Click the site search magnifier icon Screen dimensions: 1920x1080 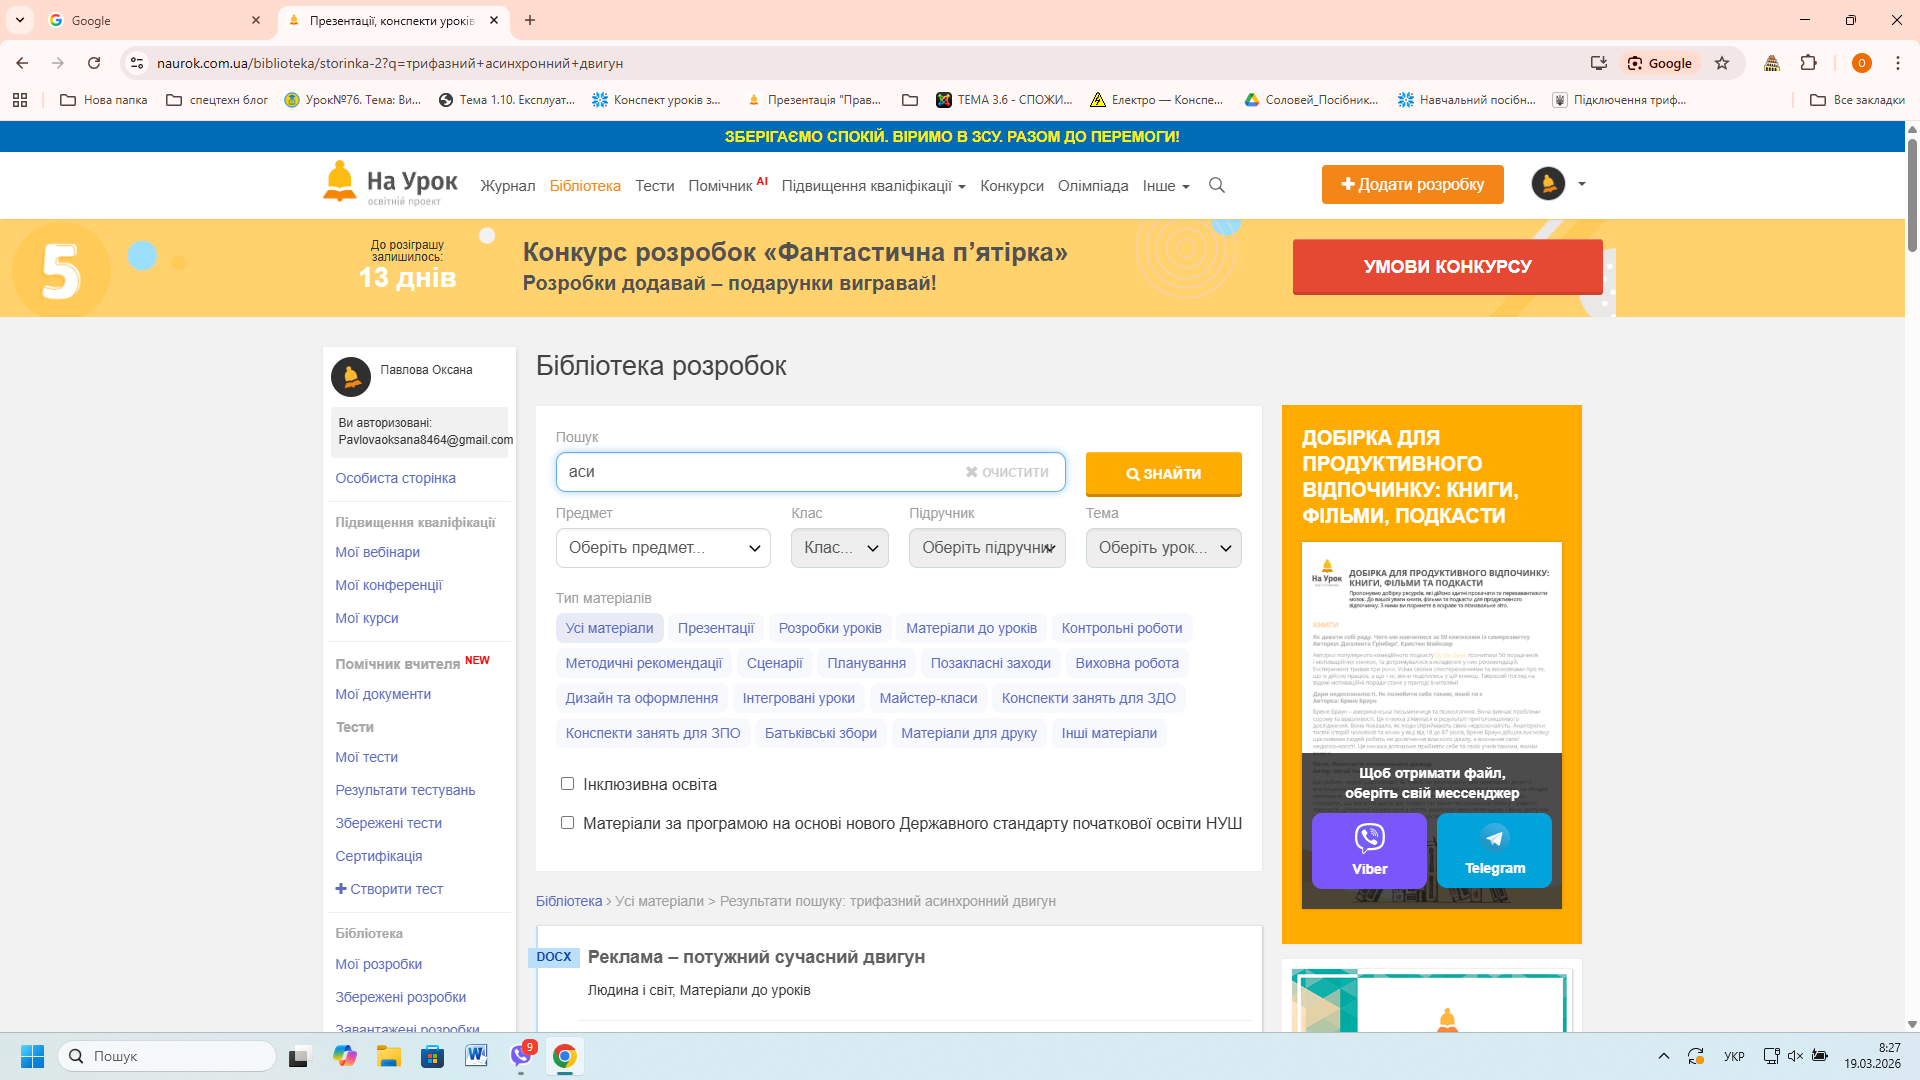coord(1217,185)
